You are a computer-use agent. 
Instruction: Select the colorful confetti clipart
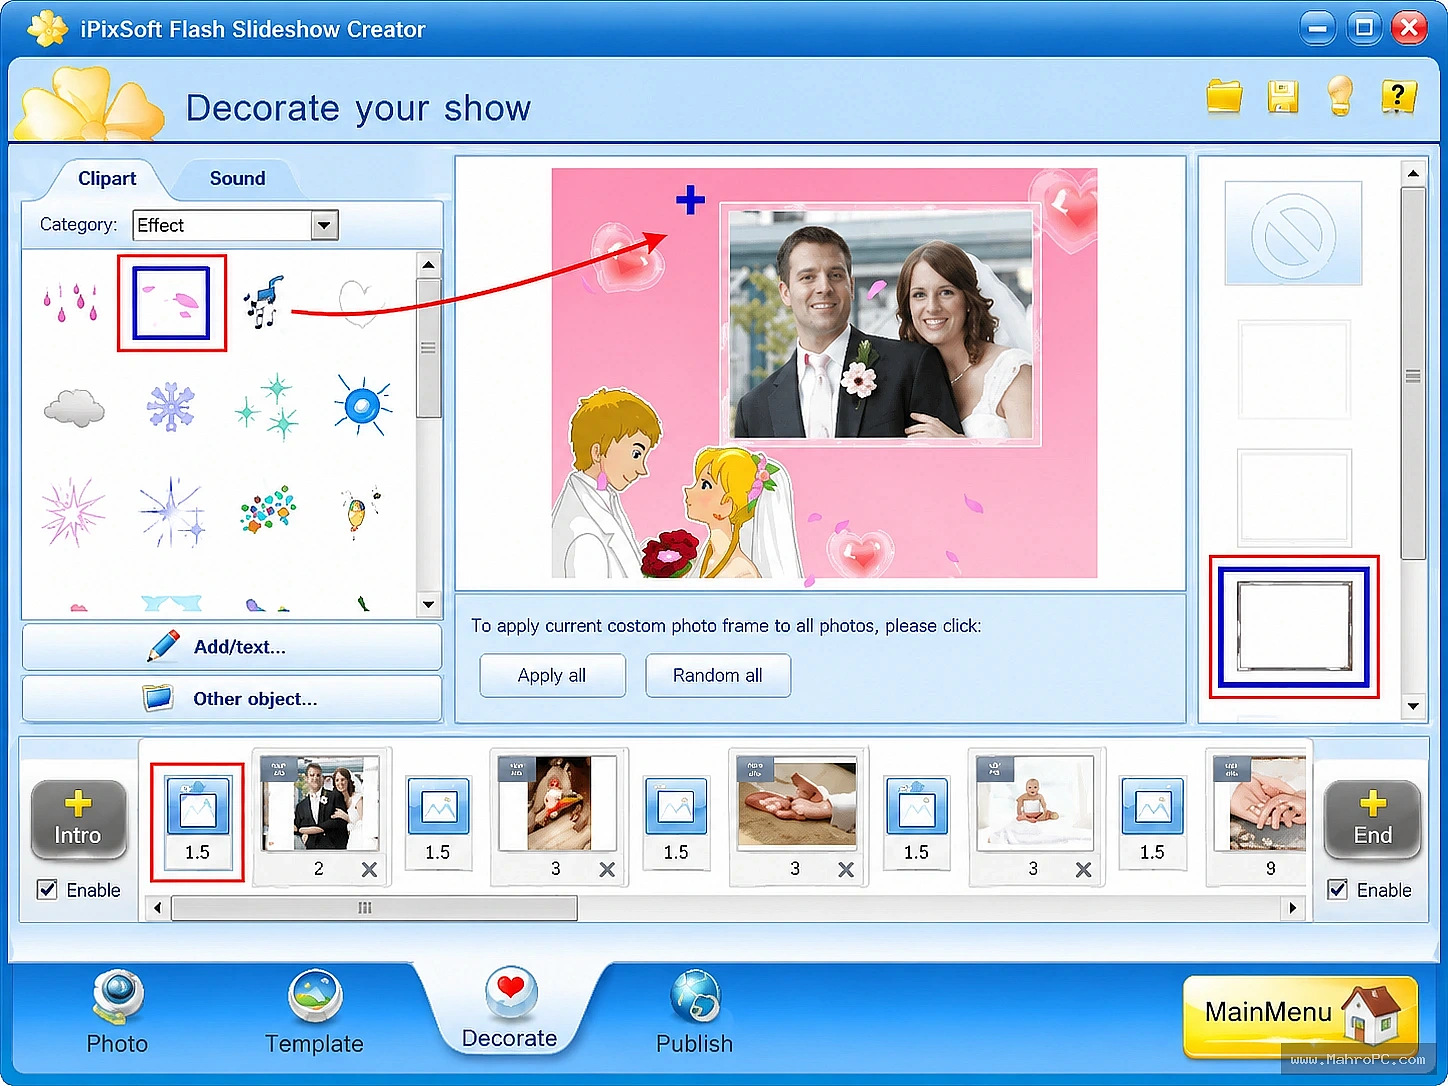click(267, 510)
